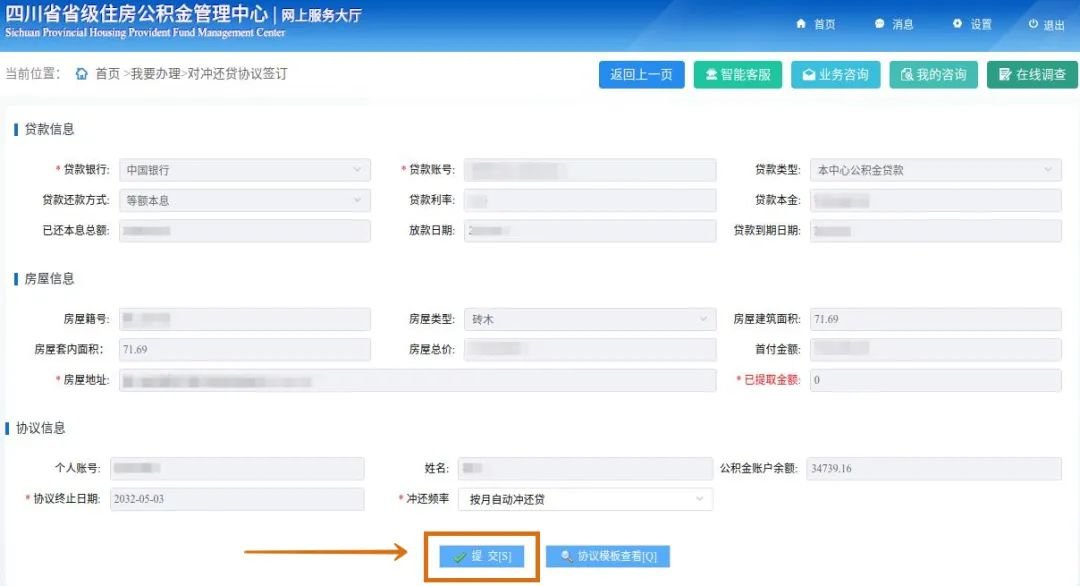This screenshot has height=586, width=1080.
Task: Open 我的咨询 my inquiries
Action: tap(933, 74)
